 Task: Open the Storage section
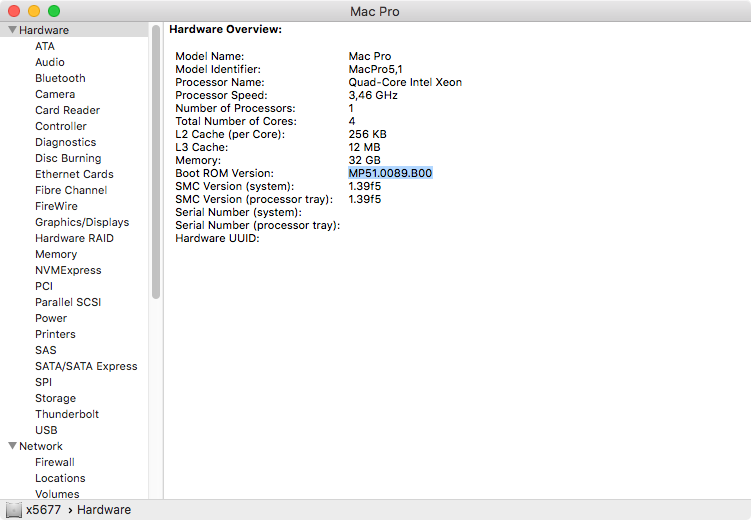click(x=56, y=398)
